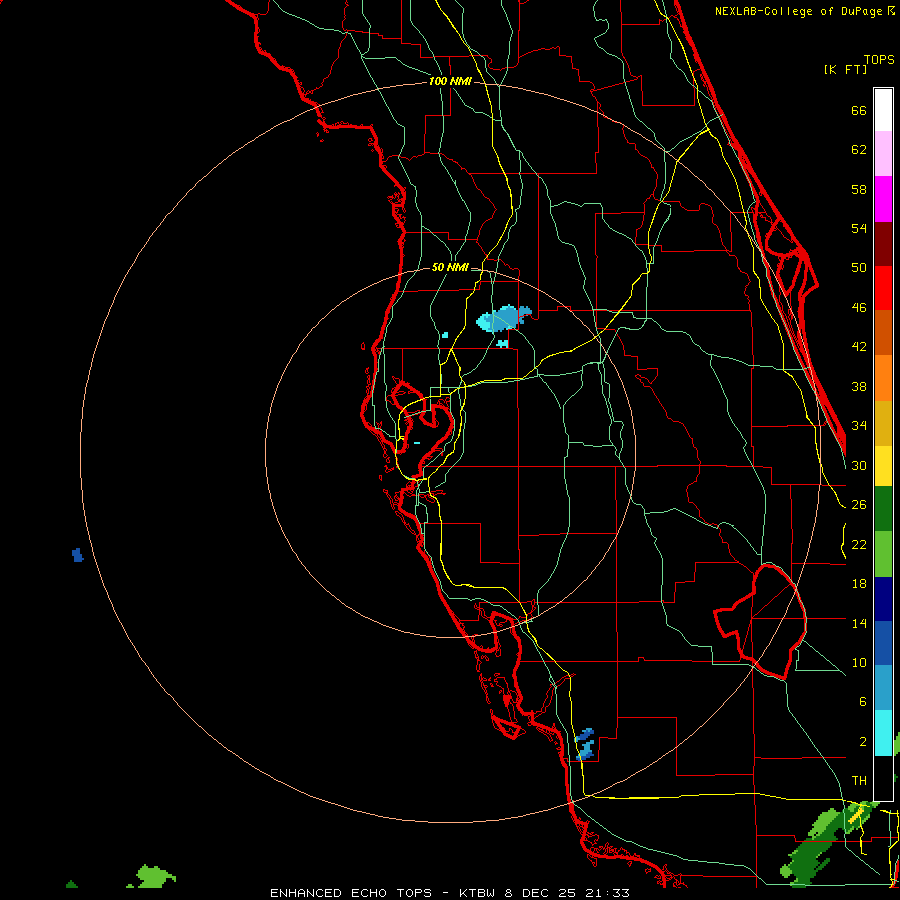Click the 54 value on the scale
The image size is (900, 900).
(859, 228)
